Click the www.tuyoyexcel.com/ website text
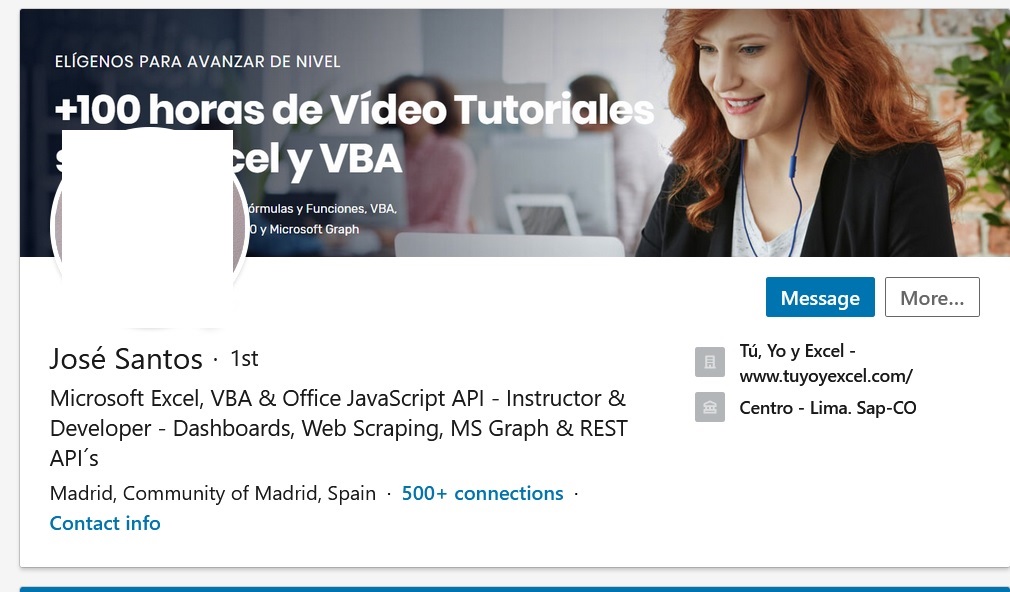Image resolution: width=1010 pixels, height=592 pixels. coord(826,376)
